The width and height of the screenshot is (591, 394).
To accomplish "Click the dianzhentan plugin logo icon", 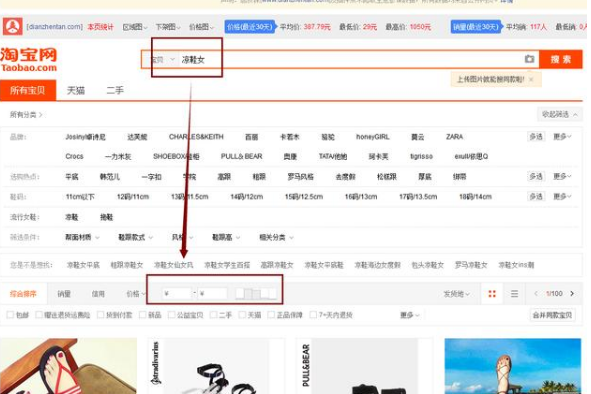I will coord(12,27).
